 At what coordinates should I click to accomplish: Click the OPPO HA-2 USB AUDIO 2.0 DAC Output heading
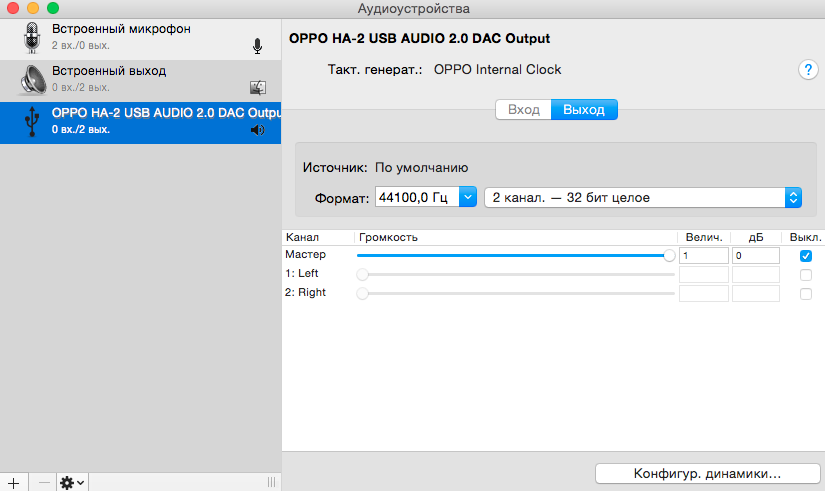click(x=419, y=38)
